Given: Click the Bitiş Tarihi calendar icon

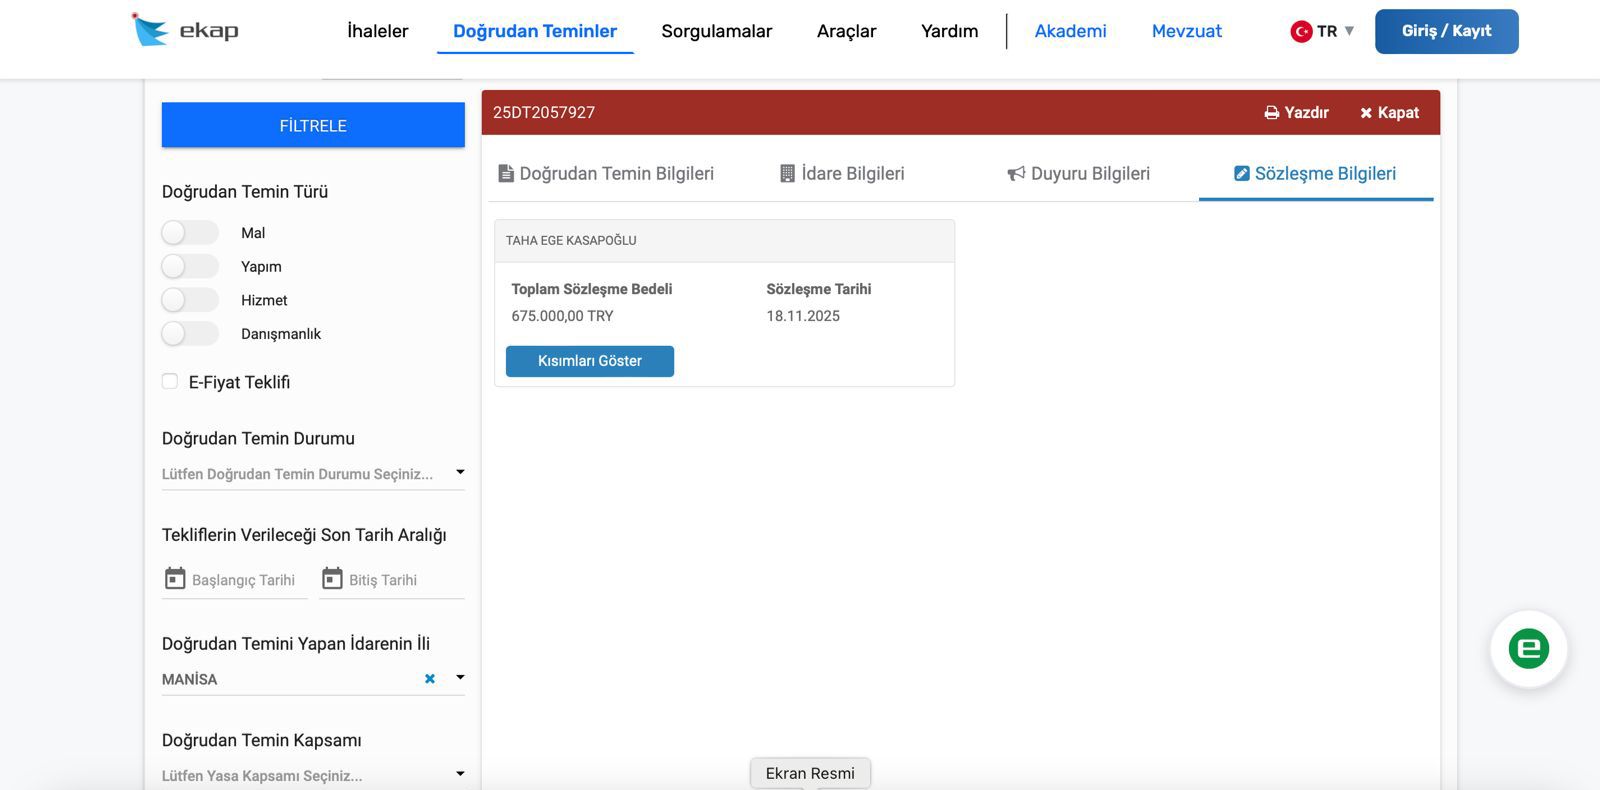Looking at the screenshot, I should click(332, 579).
